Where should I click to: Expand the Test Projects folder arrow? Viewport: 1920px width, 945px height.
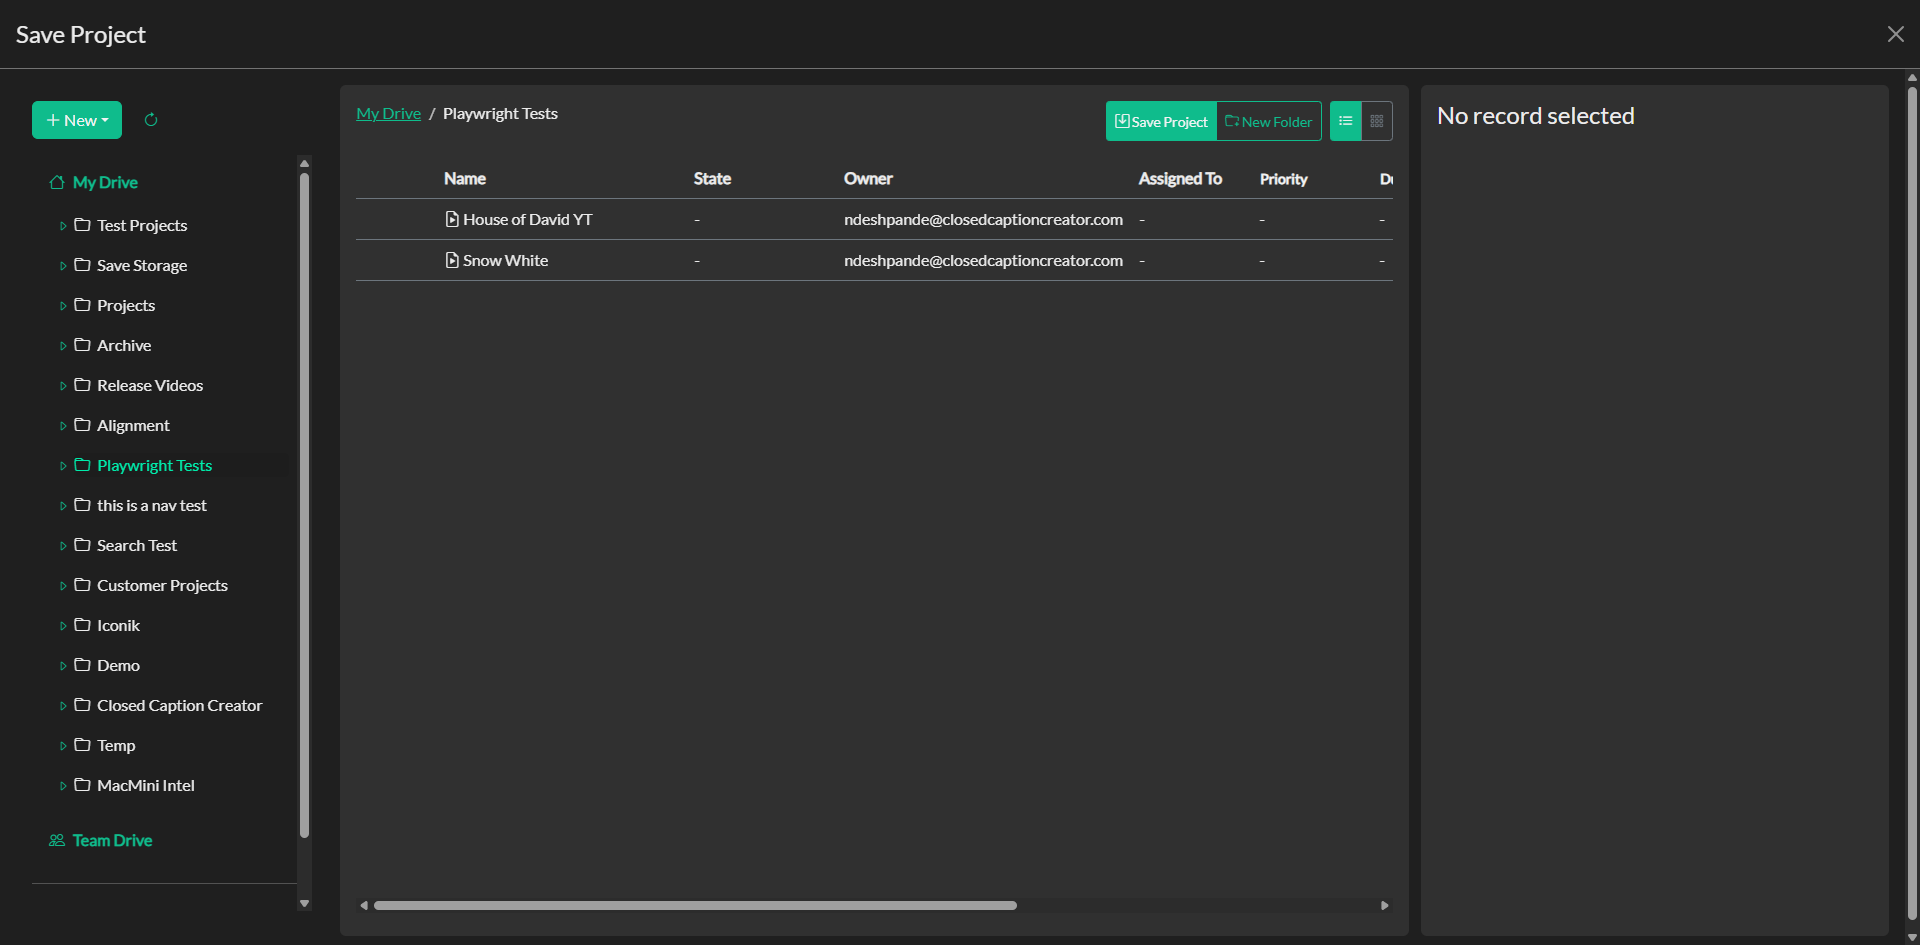63,226
